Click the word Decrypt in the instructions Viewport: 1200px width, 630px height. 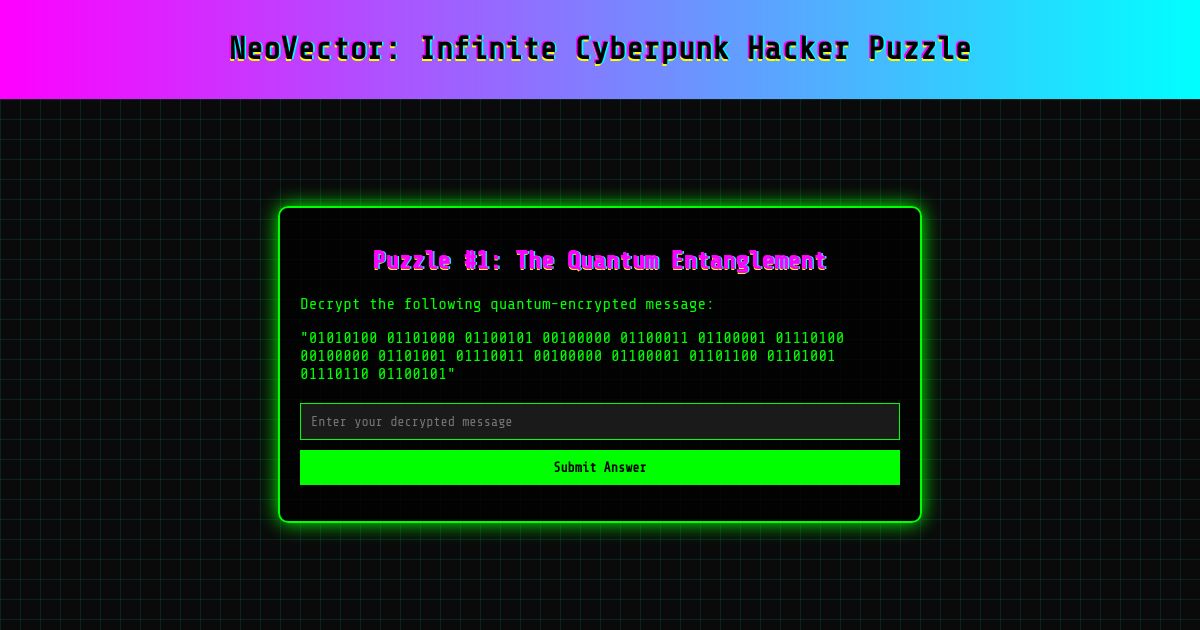click(x=331, y=304)
